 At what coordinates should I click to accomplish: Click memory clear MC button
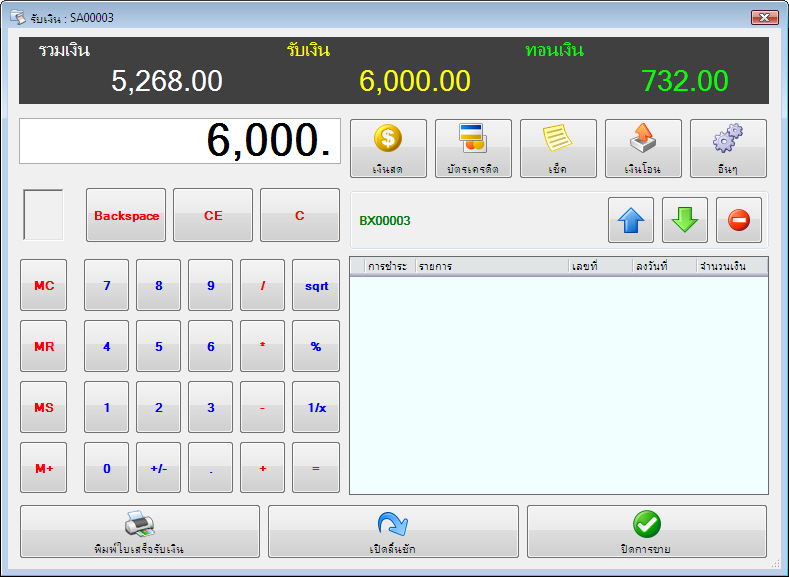pos(43,285)
